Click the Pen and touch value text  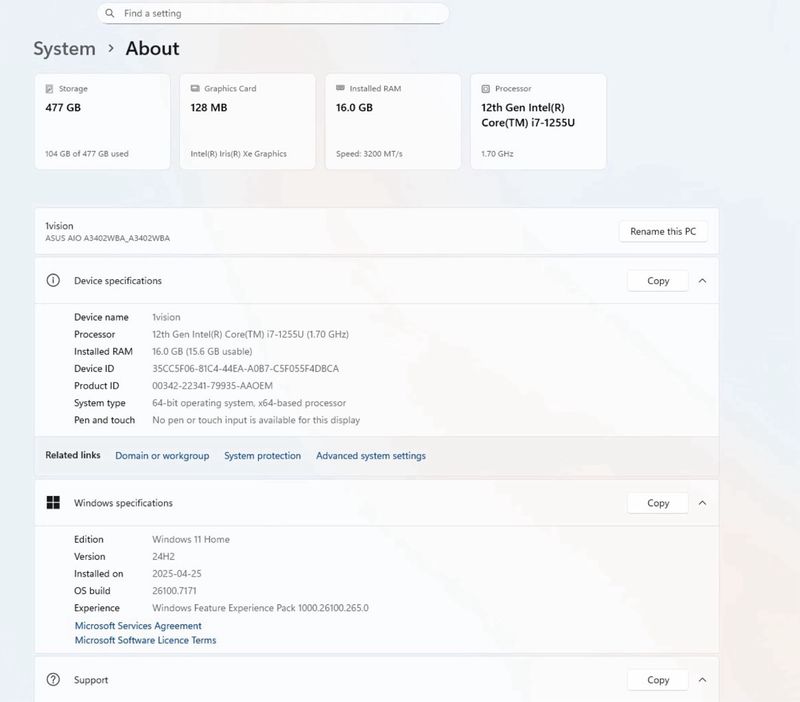point(256,420)
